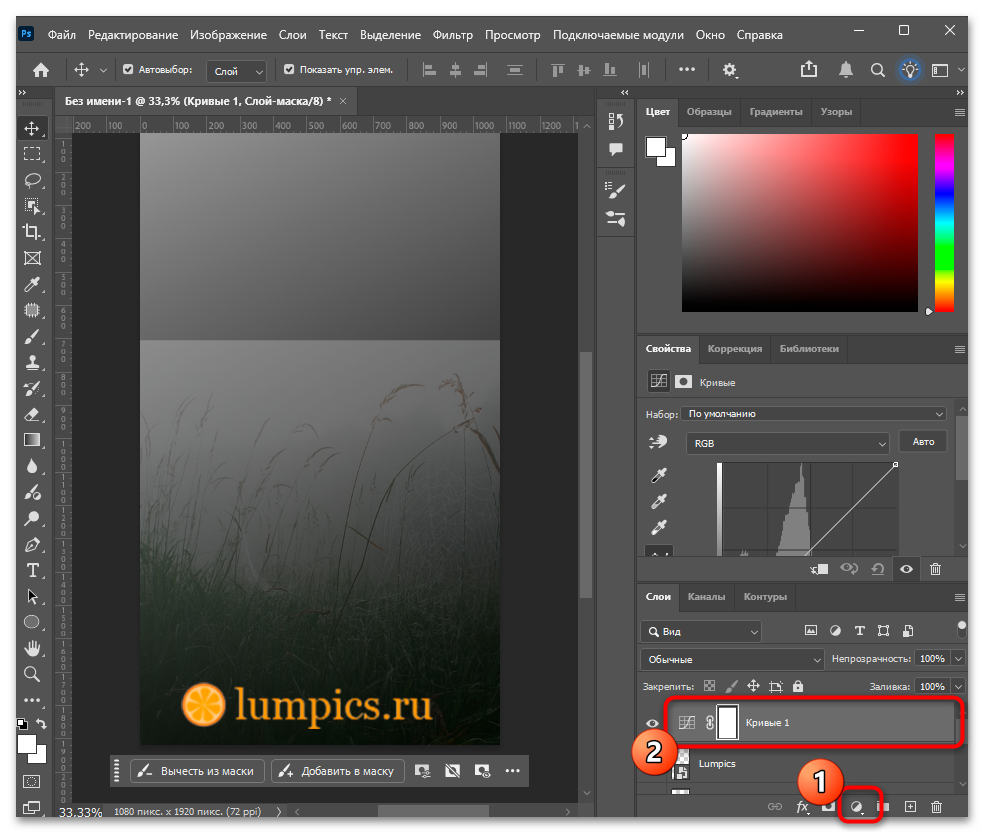This screenshot has height=833, width=984.
Task: Select the Move tool in the toolbar
Action: click(x=32, y=129)
